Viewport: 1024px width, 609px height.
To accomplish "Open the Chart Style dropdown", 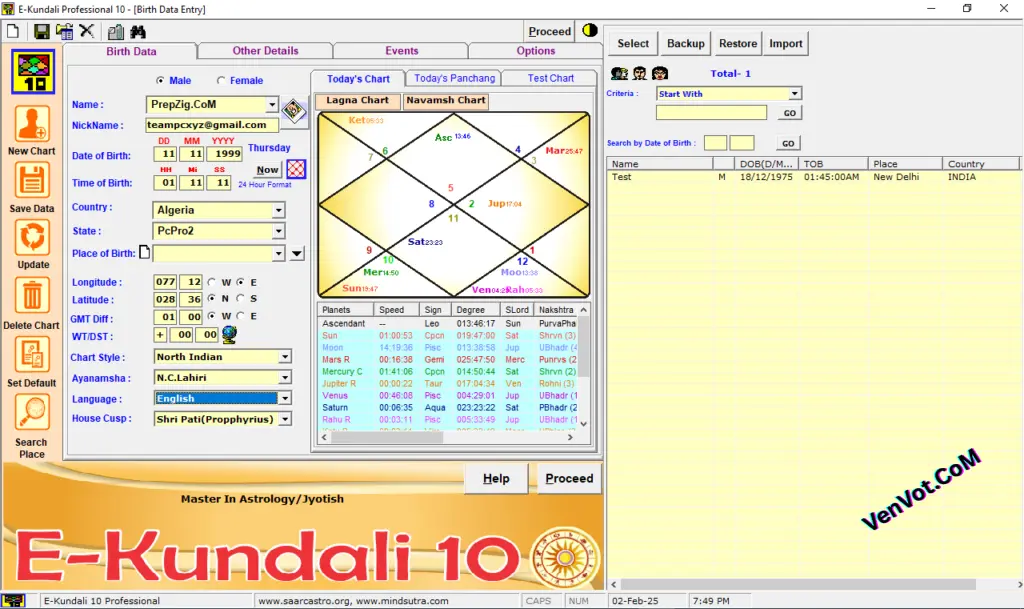I will 285,357.
